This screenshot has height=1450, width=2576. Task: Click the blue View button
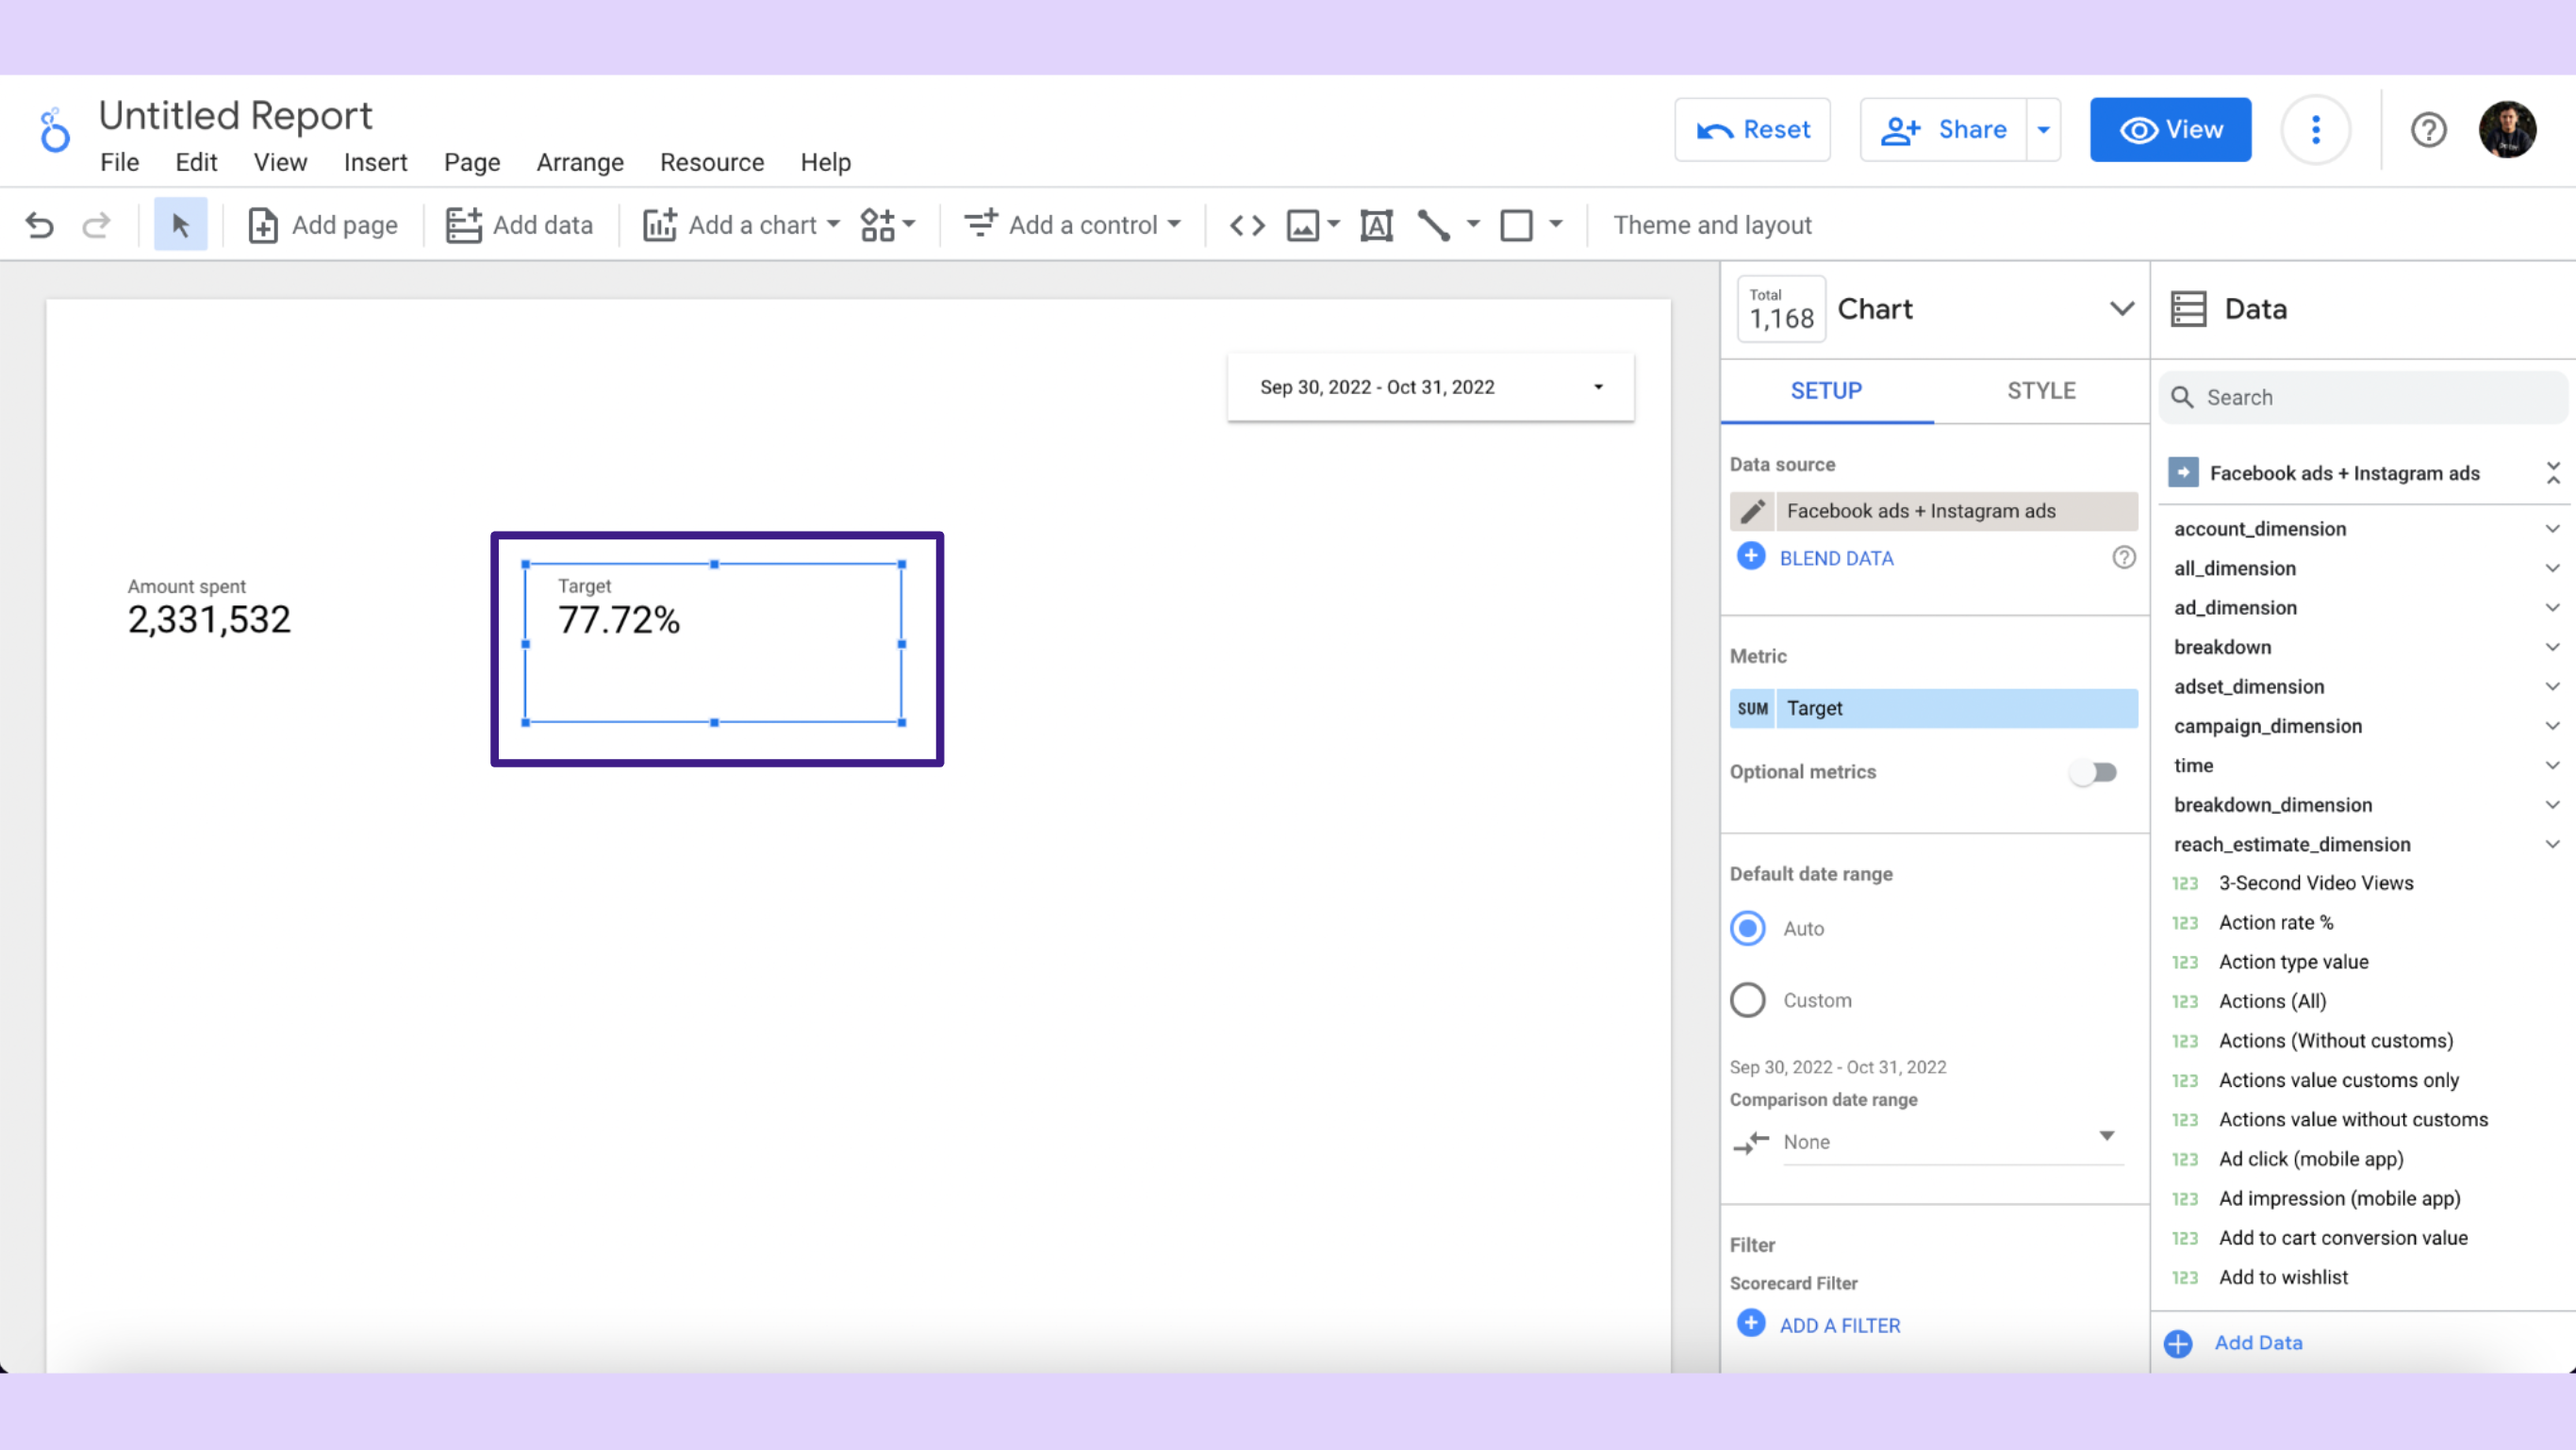[2170, 130]
